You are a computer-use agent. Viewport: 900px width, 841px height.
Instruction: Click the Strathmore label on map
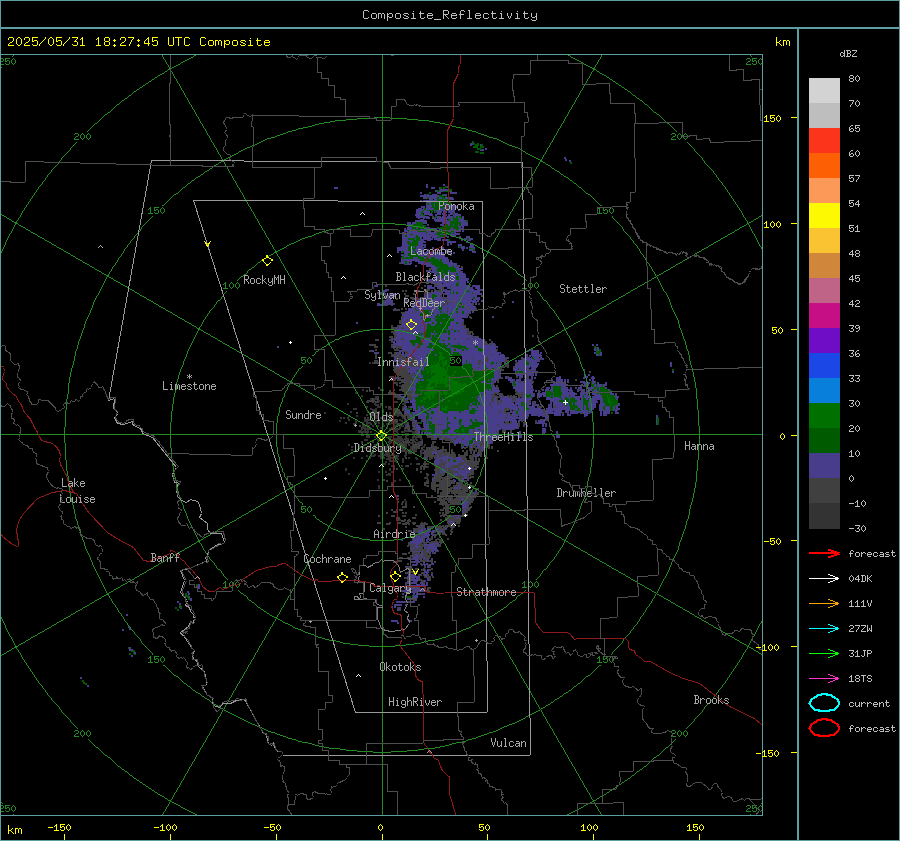tap(486, 592)
